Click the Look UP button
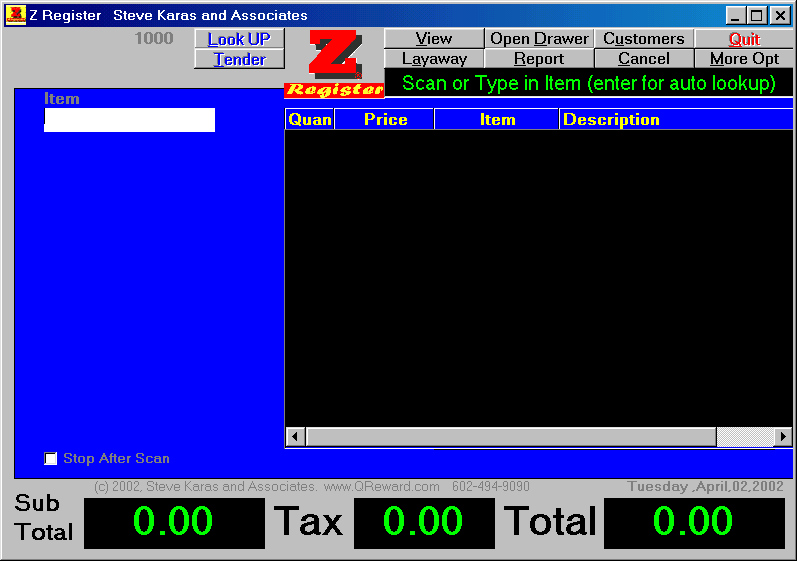797x561 pixels. [x=239, y=39]
